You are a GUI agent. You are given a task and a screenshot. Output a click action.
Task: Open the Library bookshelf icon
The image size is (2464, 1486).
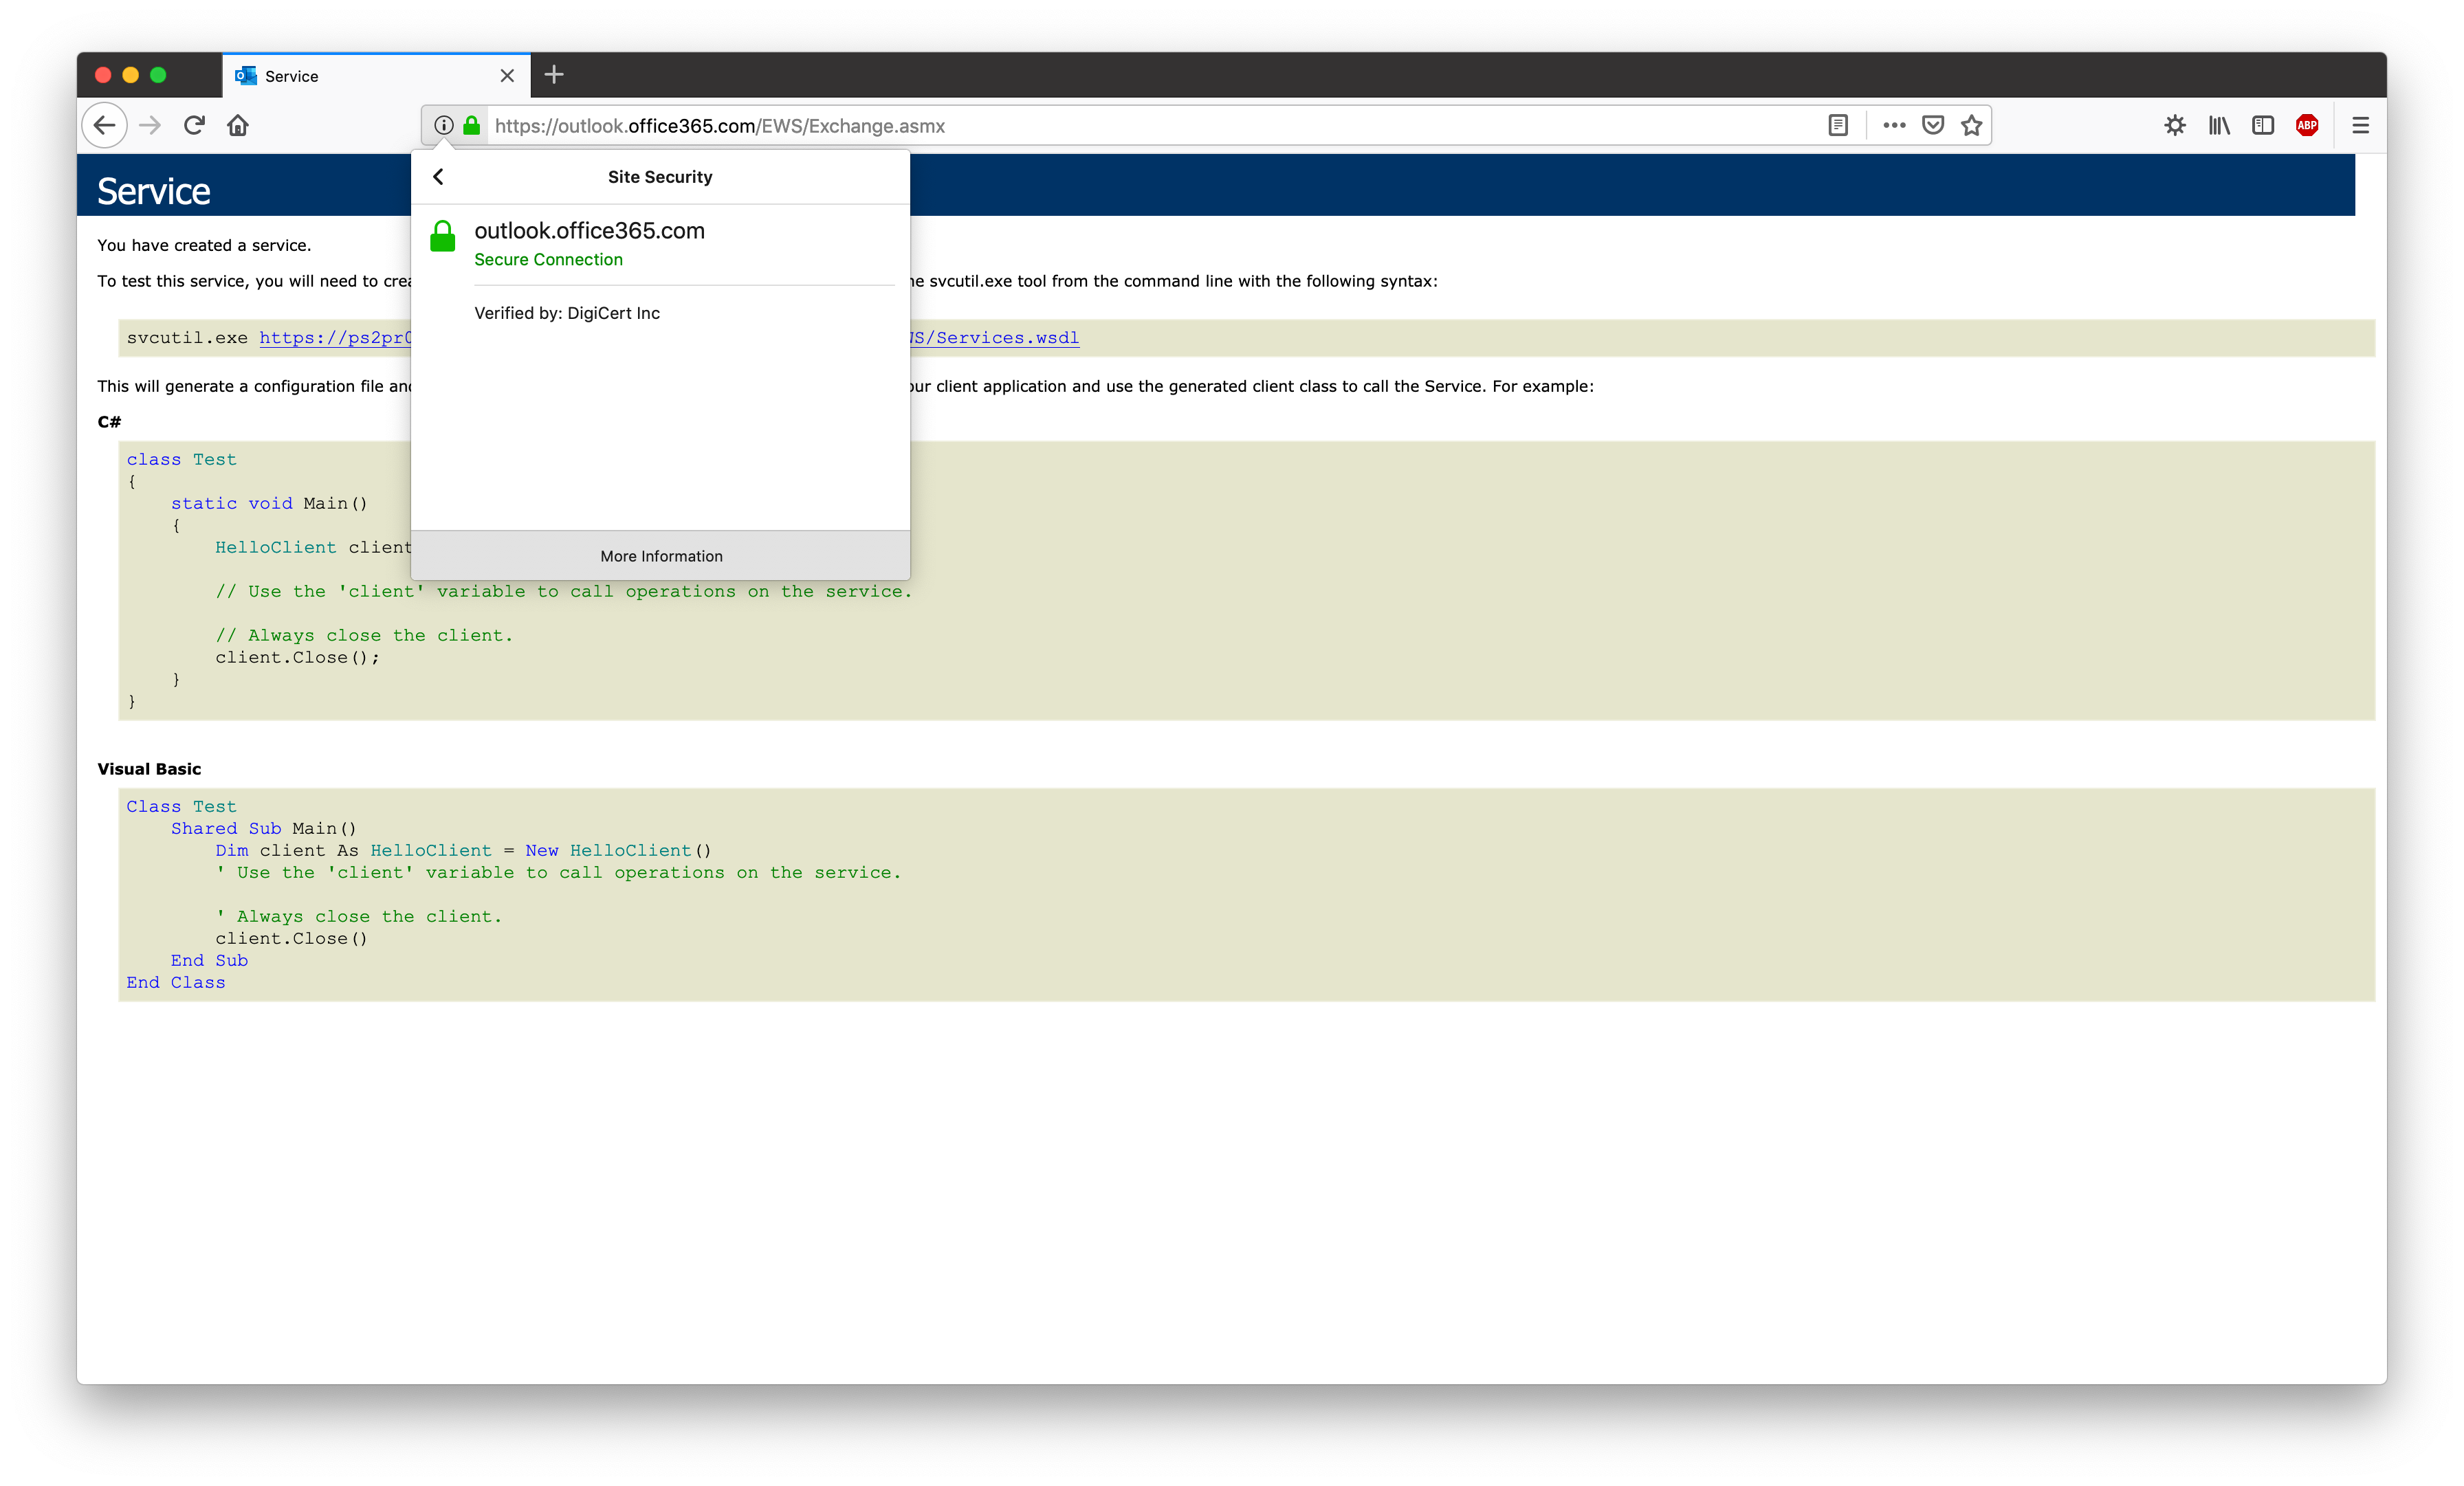(2218, 125)
